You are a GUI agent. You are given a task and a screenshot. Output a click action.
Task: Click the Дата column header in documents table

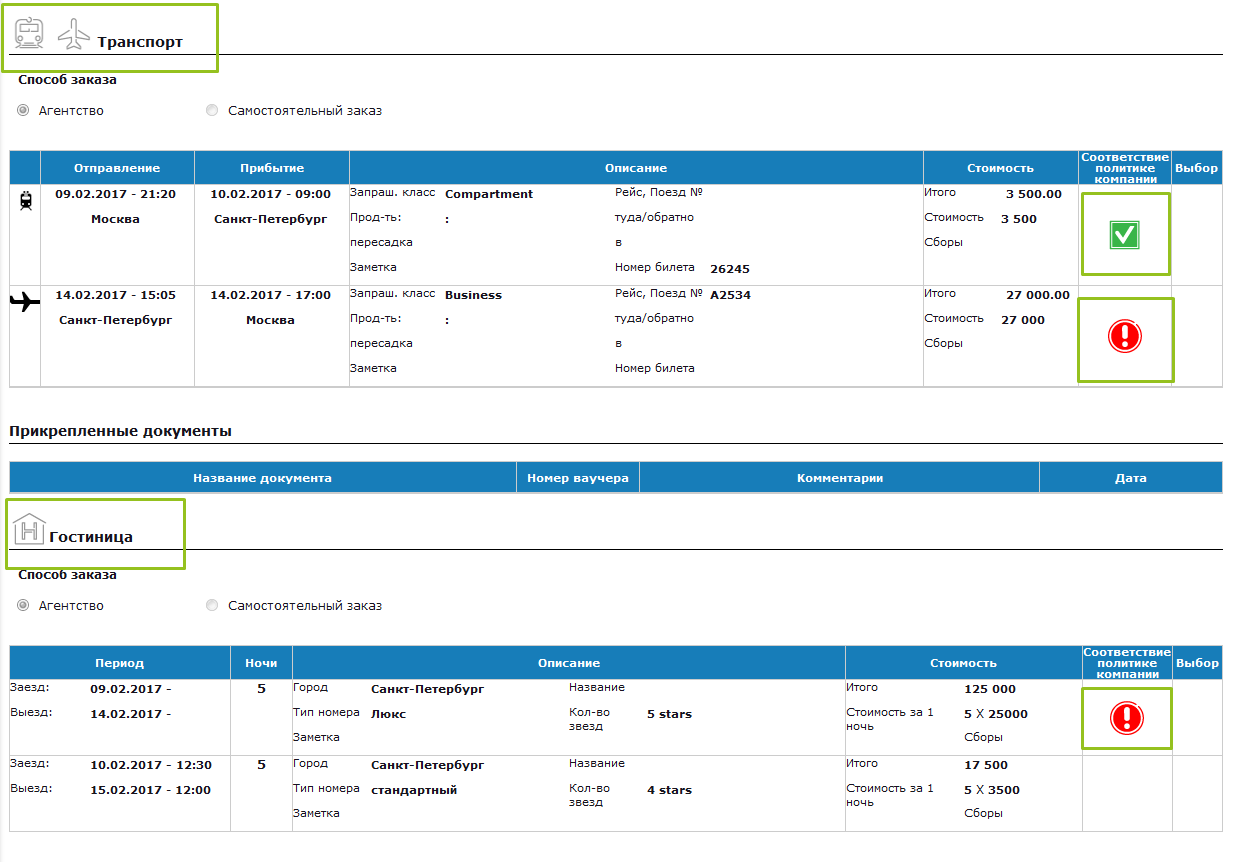(1130, 478)
